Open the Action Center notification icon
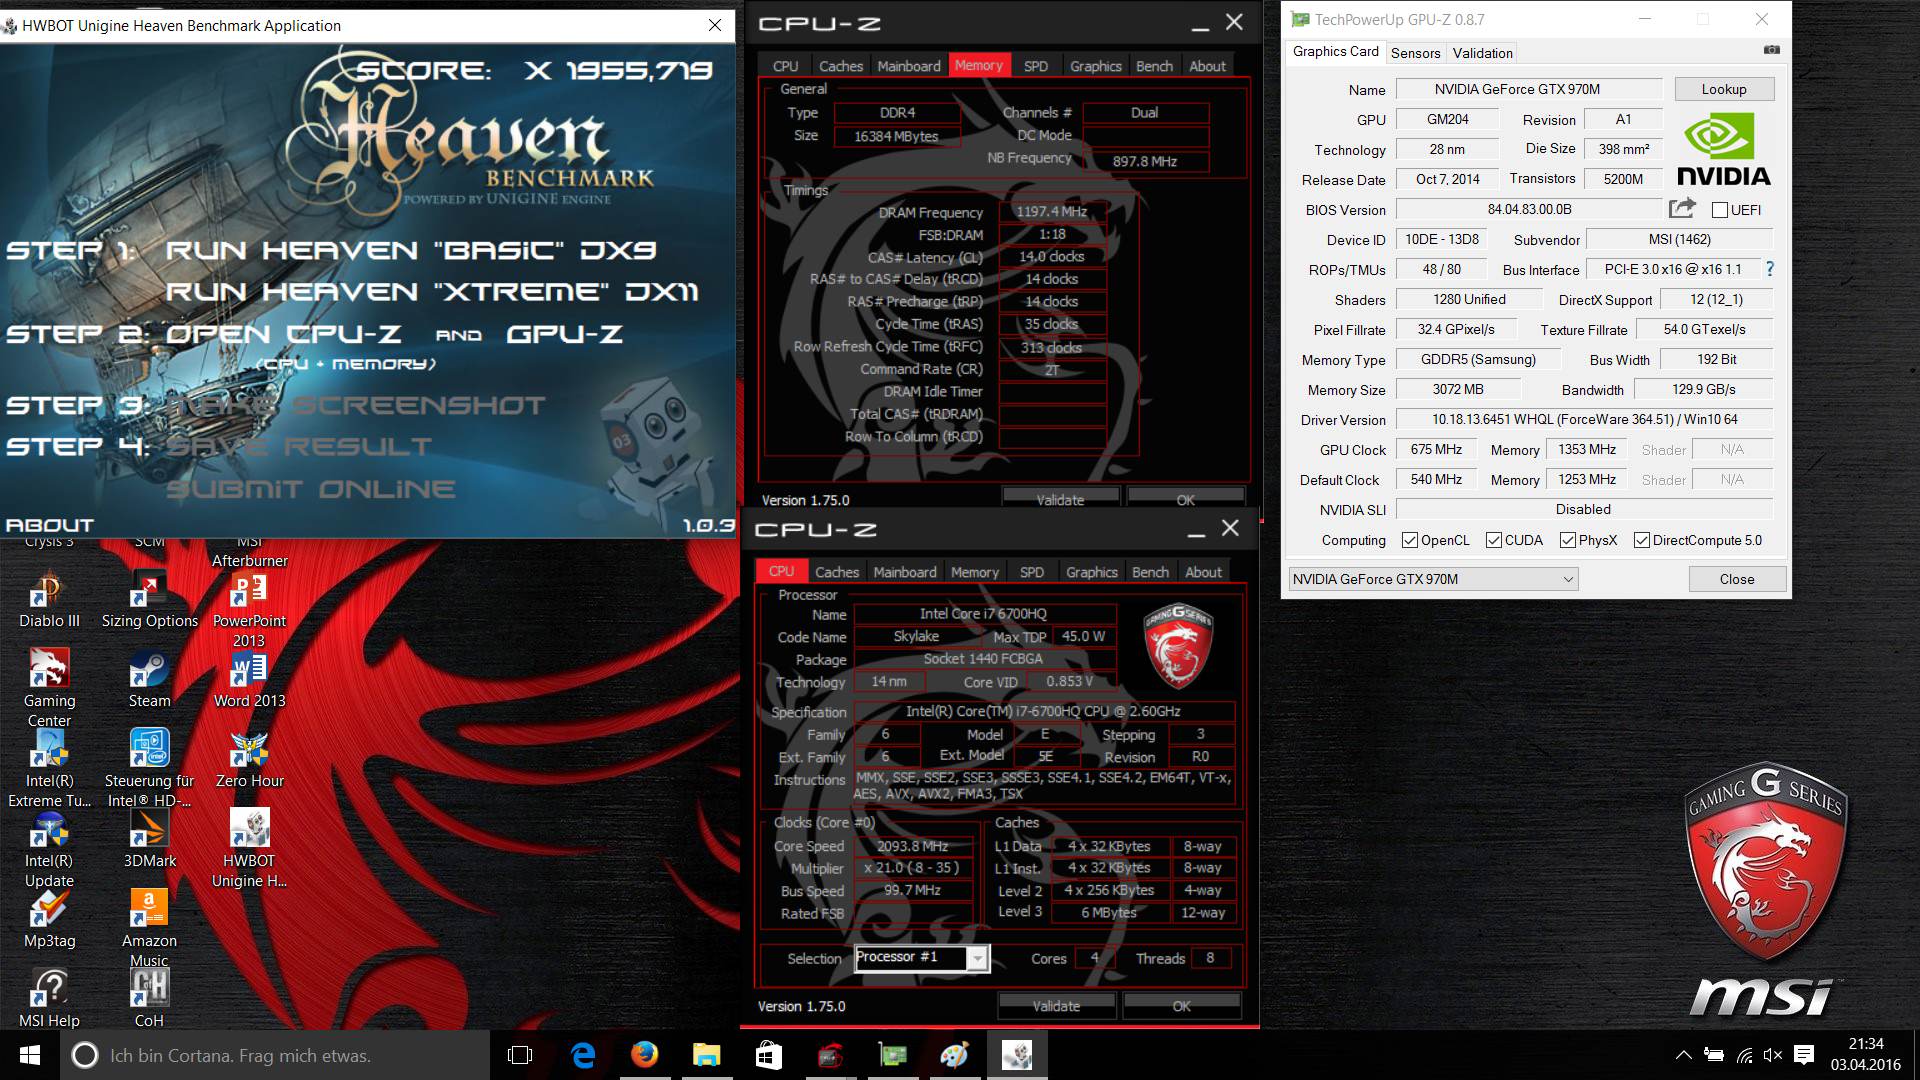Screen dimensions: 1920x1080 [1804, 1055]
